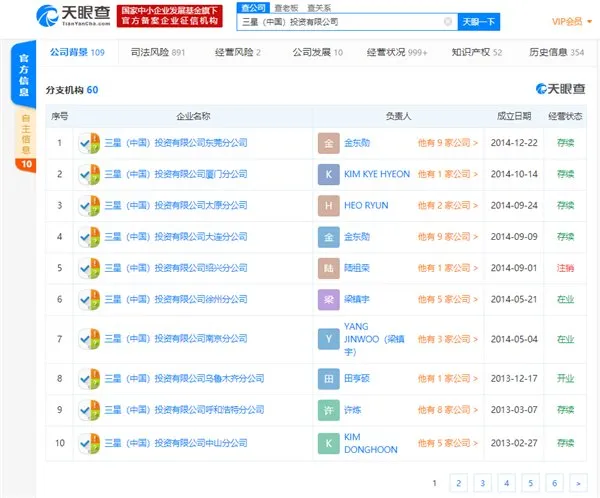This screenshot has width=600, height=498.
Task: Open the 公司背景 109 tab
Action: coord(77,52)
